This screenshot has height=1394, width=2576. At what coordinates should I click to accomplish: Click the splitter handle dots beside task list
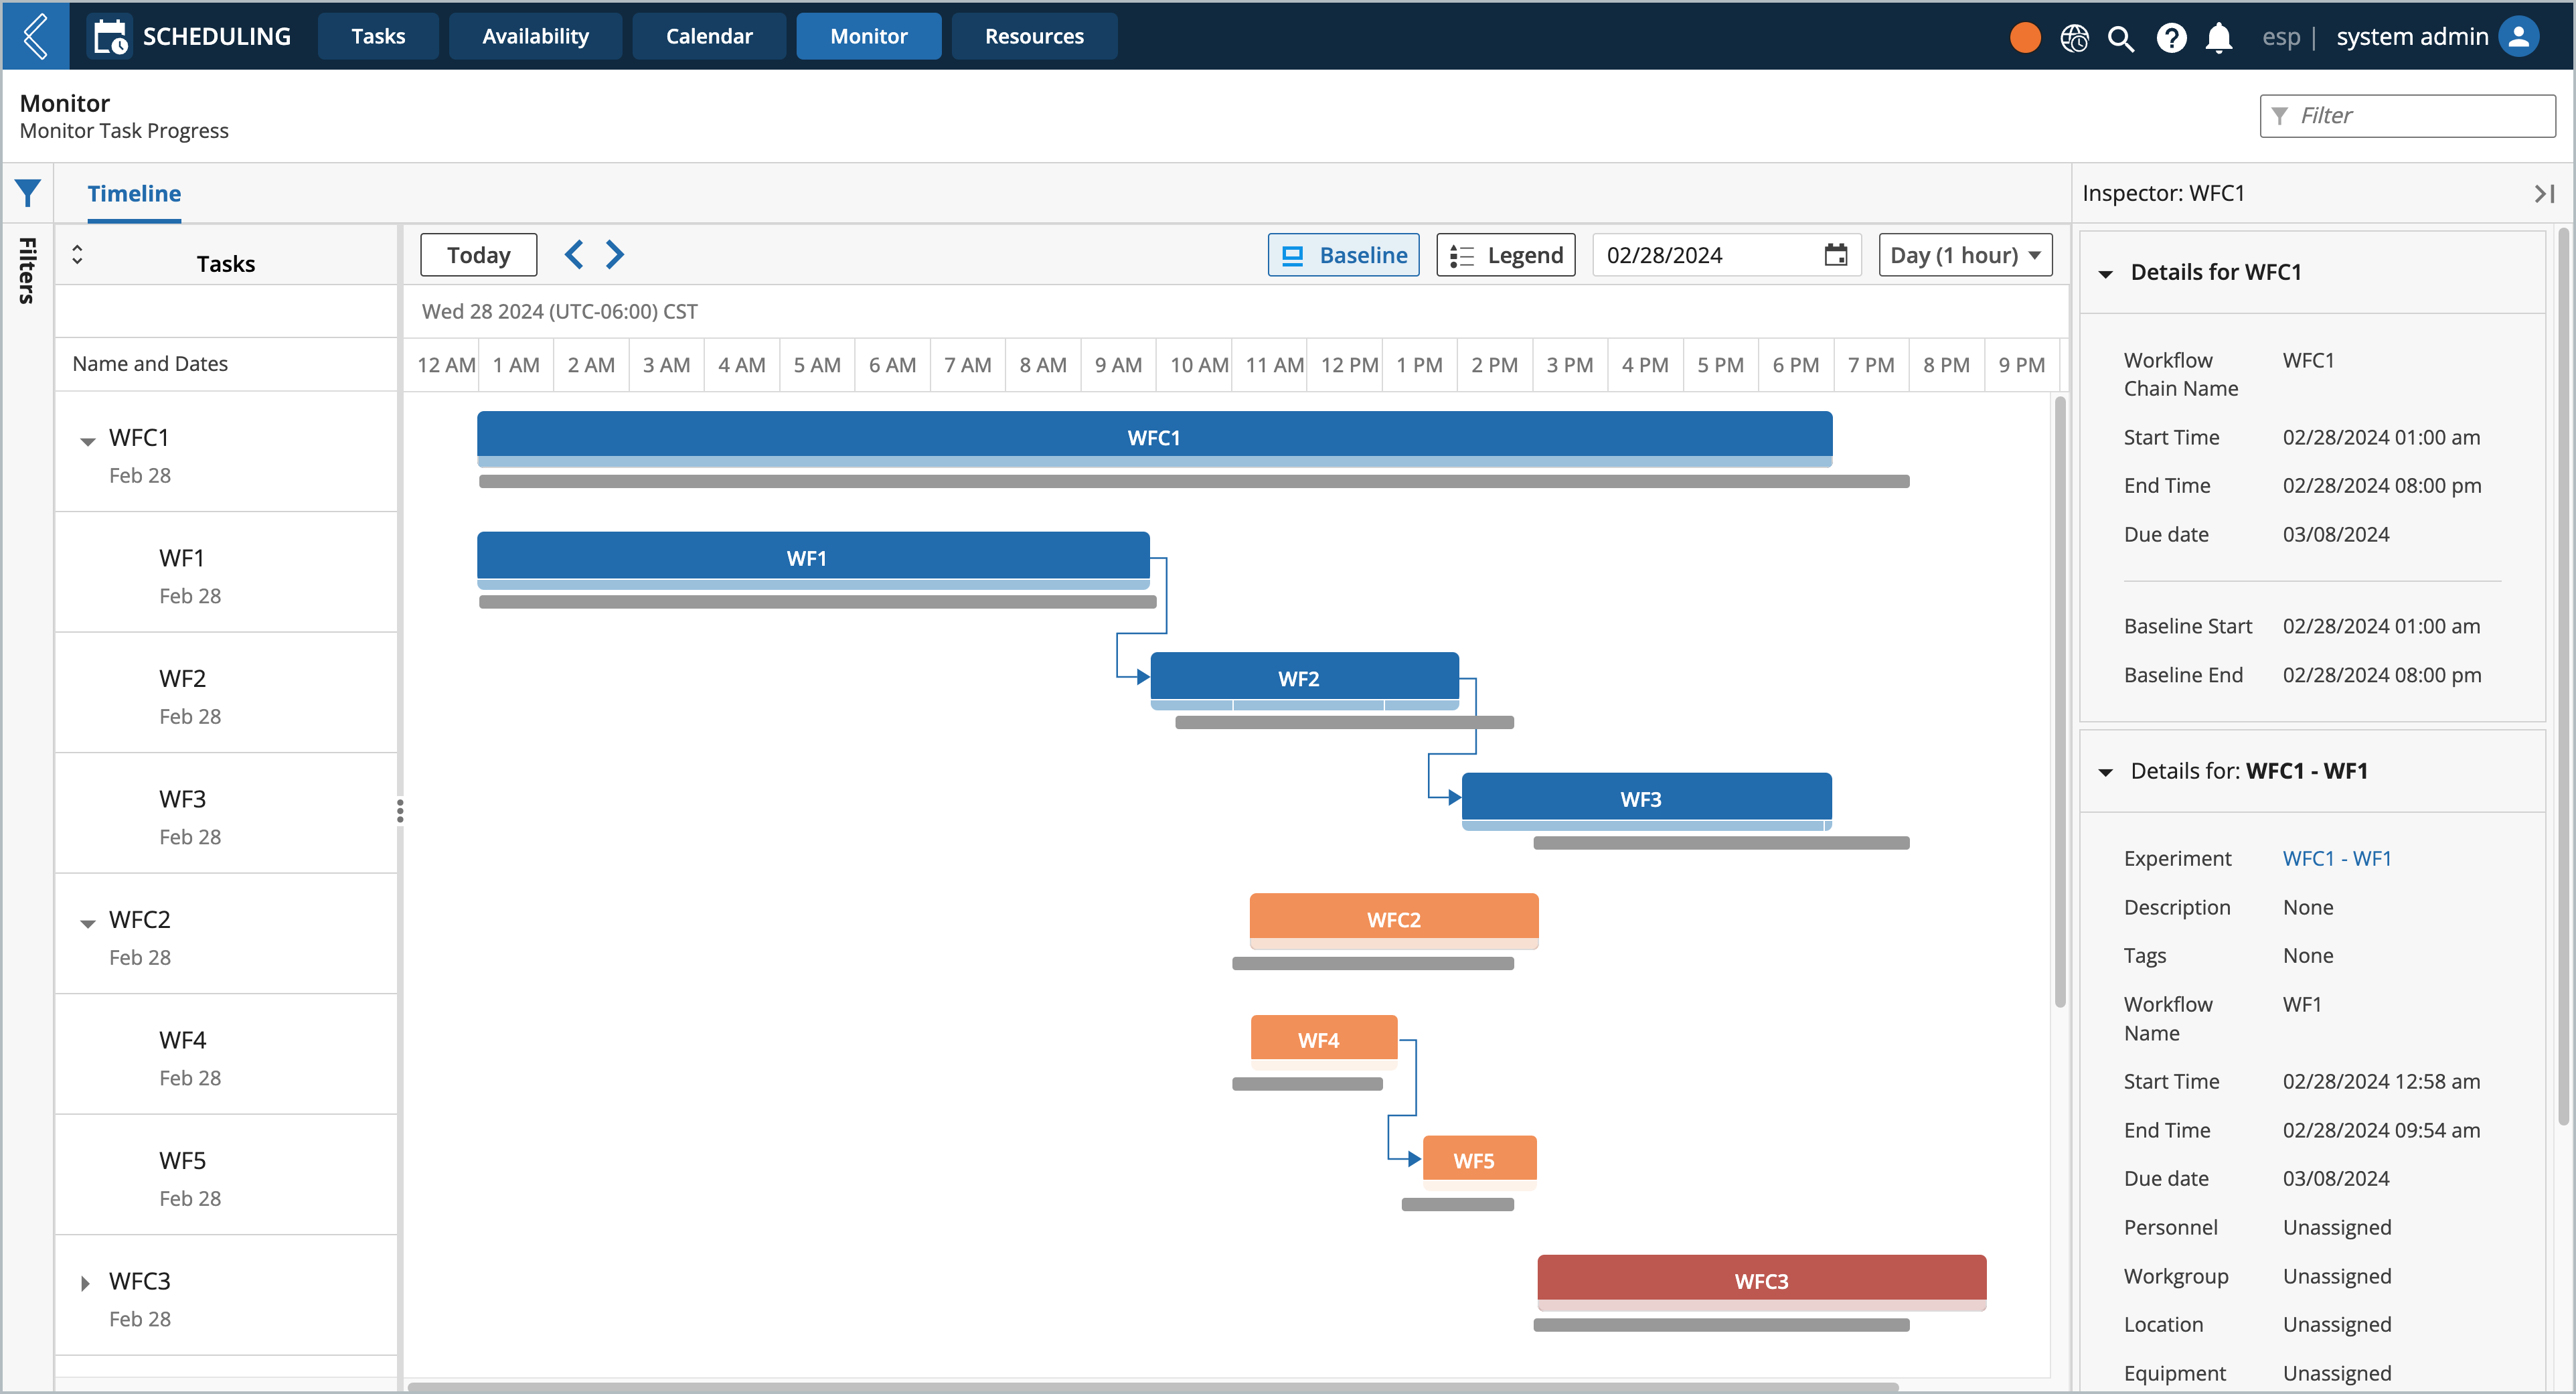pyautogui.click(x=400, y=811)
